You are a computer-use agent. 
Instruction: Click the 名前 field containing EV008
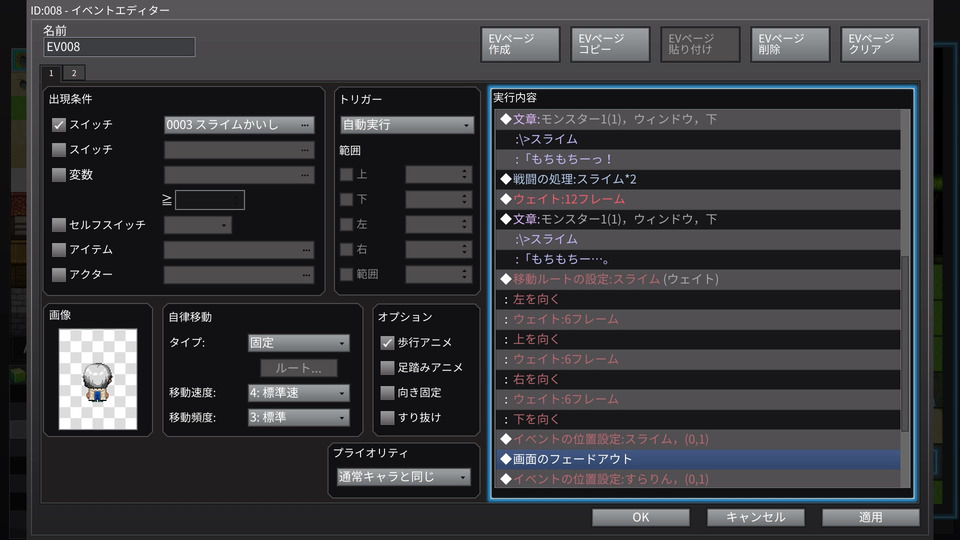(119, 47)
